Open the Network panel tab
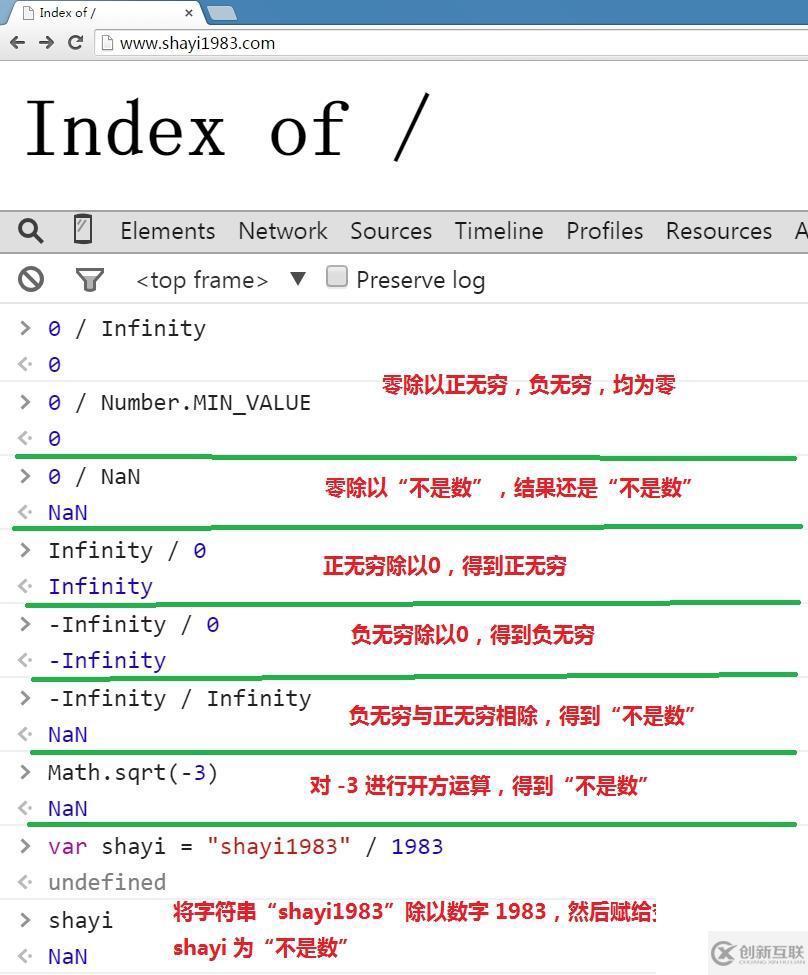Screen dimensions: 808x975 point(283,231)
